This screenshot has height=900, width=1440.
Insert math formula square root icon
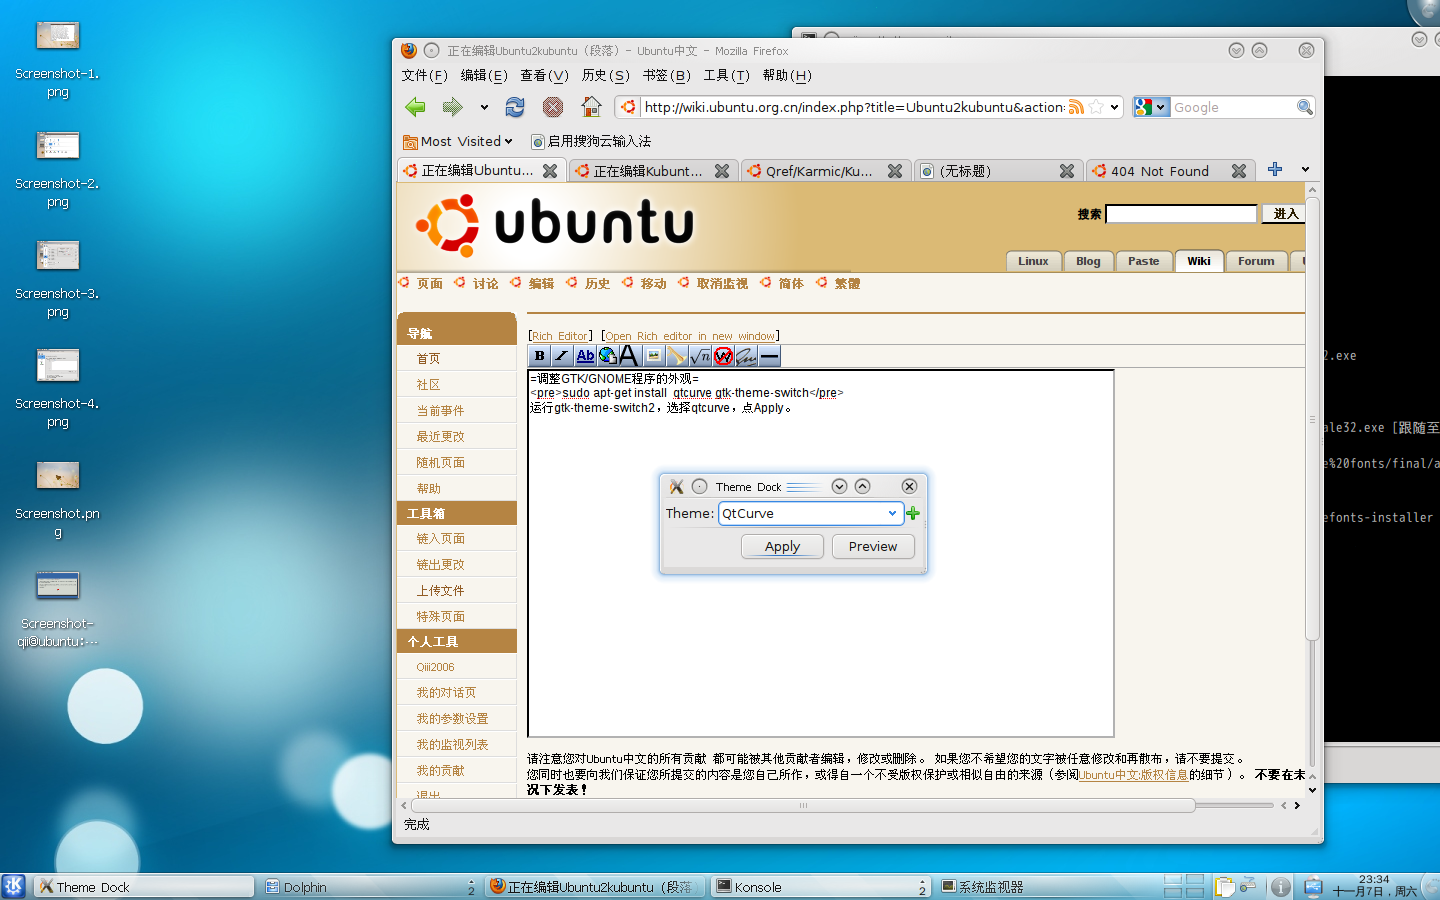pyautogui.click(x=700, y=356)
